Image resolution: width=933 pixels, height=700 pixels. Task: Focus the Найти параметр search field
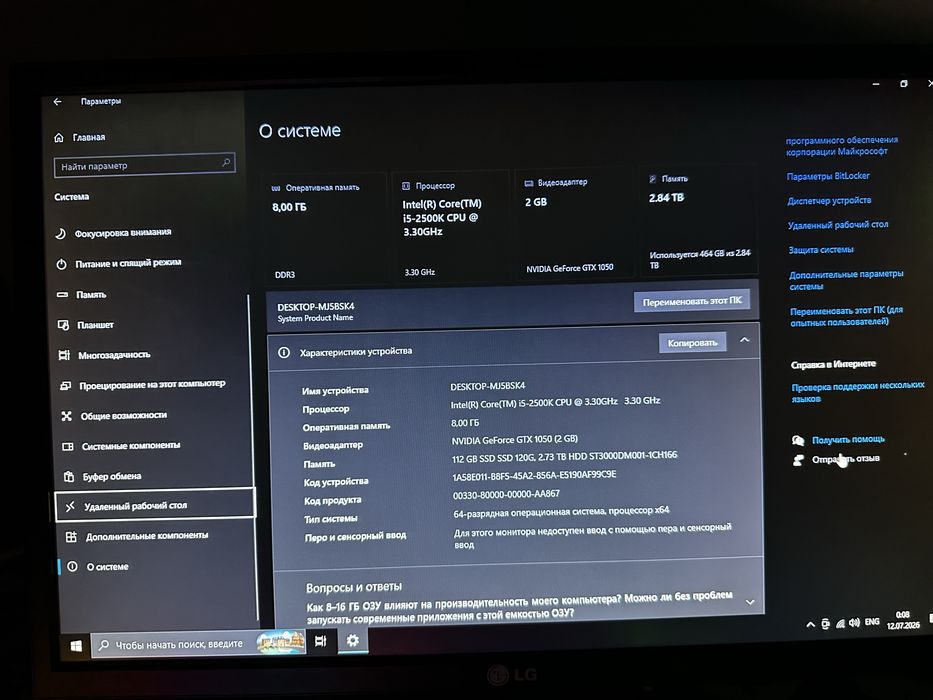tap(145, 165)
